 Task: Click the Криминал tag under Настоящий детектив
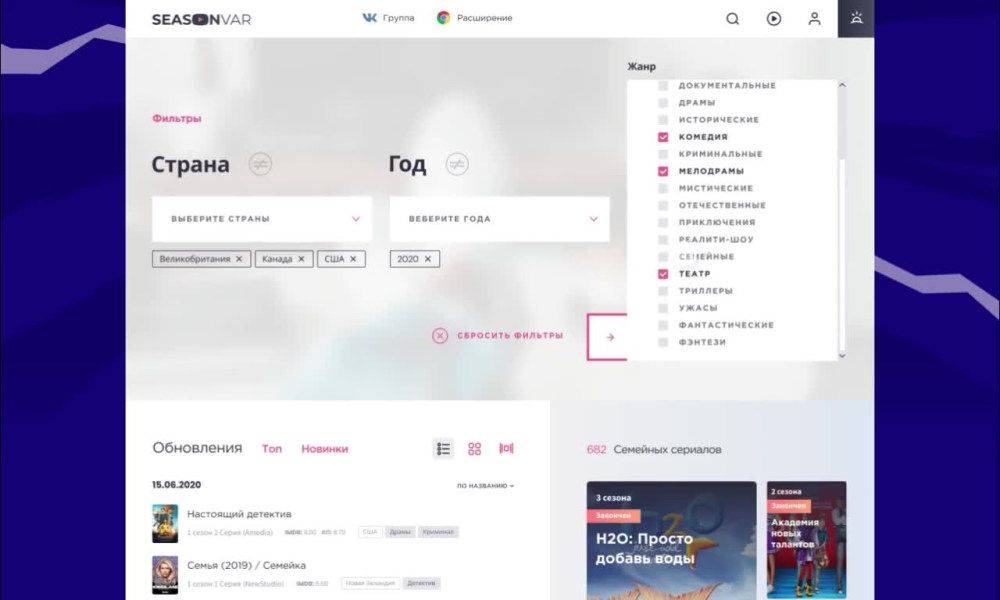click(438, 532)
